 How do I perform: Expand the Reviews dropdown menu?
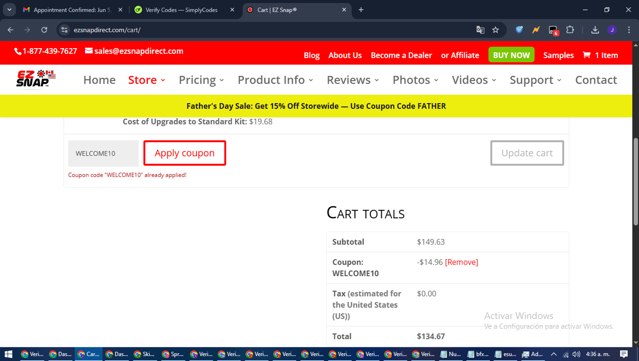353,80
